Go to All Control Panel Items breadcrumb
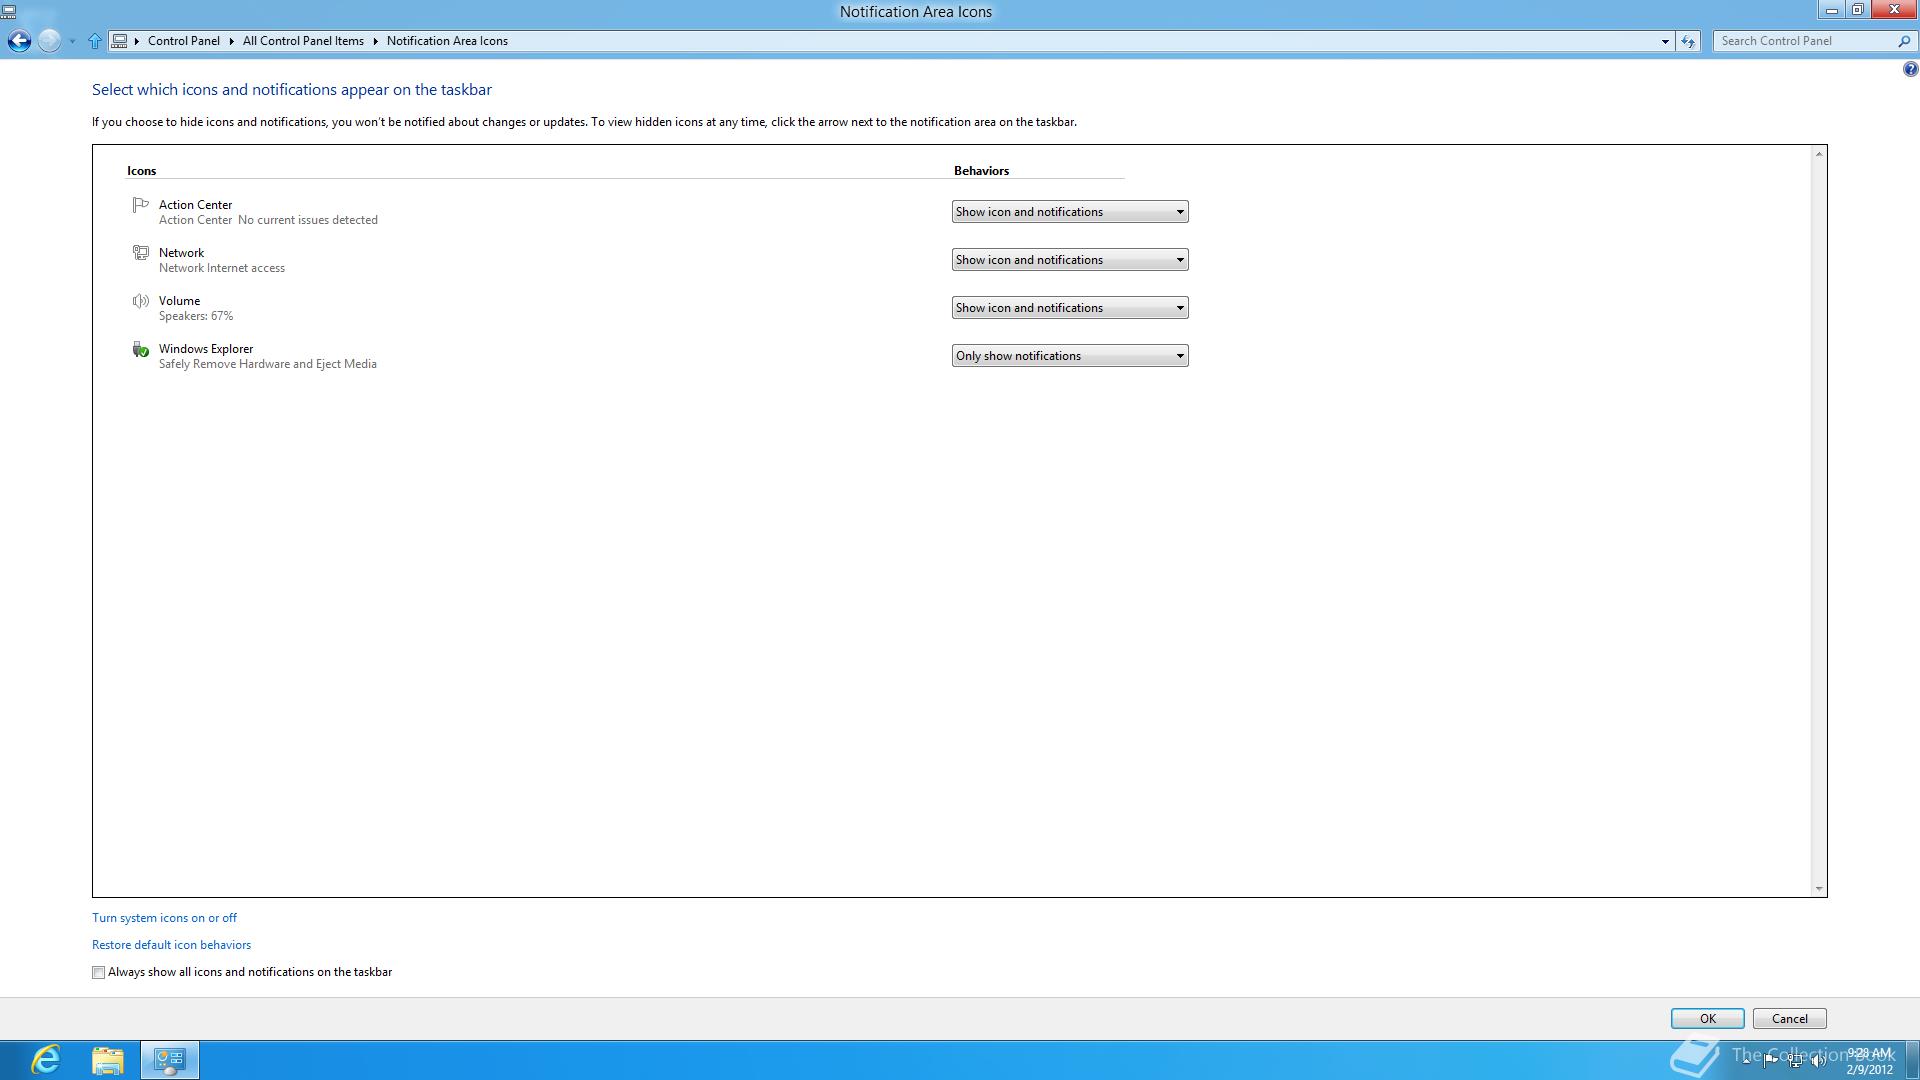1920x1080 pixels. [303, 41]
